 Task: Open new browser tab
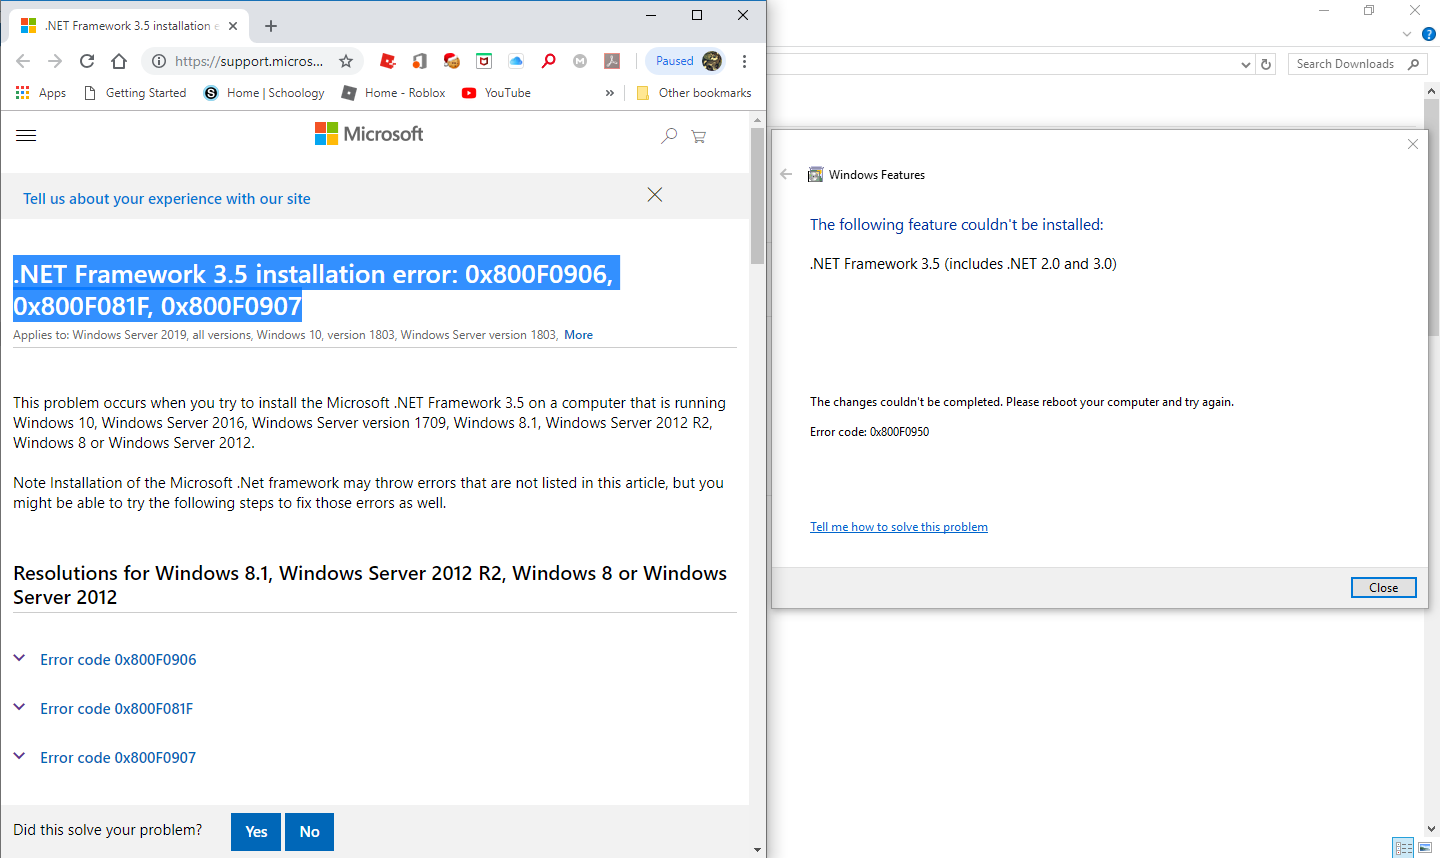271,26
